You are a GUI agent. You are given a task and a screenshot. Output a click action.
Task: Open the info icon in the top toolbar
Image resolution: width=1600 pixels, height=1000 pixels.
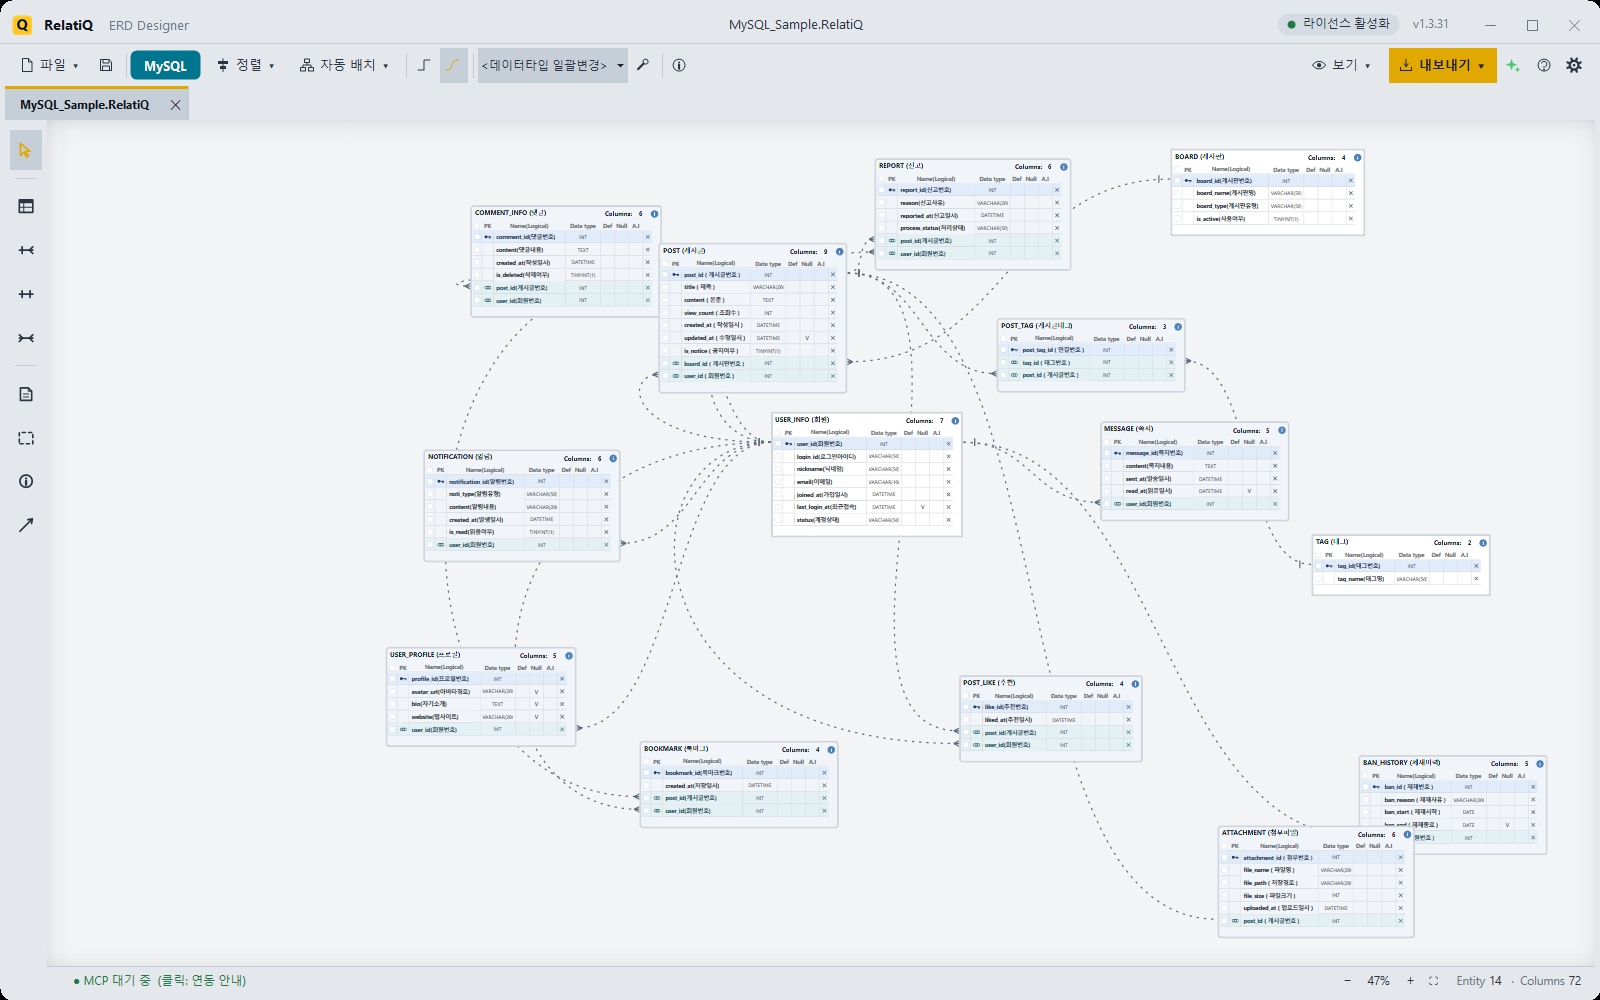coord(679,65)
